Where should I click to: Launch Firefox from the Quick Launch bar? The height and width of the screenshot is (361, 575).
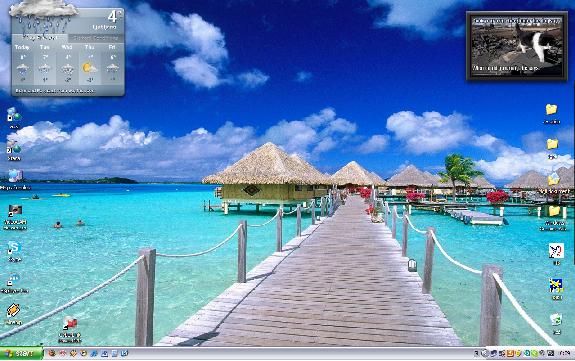pyautogui.click(x=52, y=353)
